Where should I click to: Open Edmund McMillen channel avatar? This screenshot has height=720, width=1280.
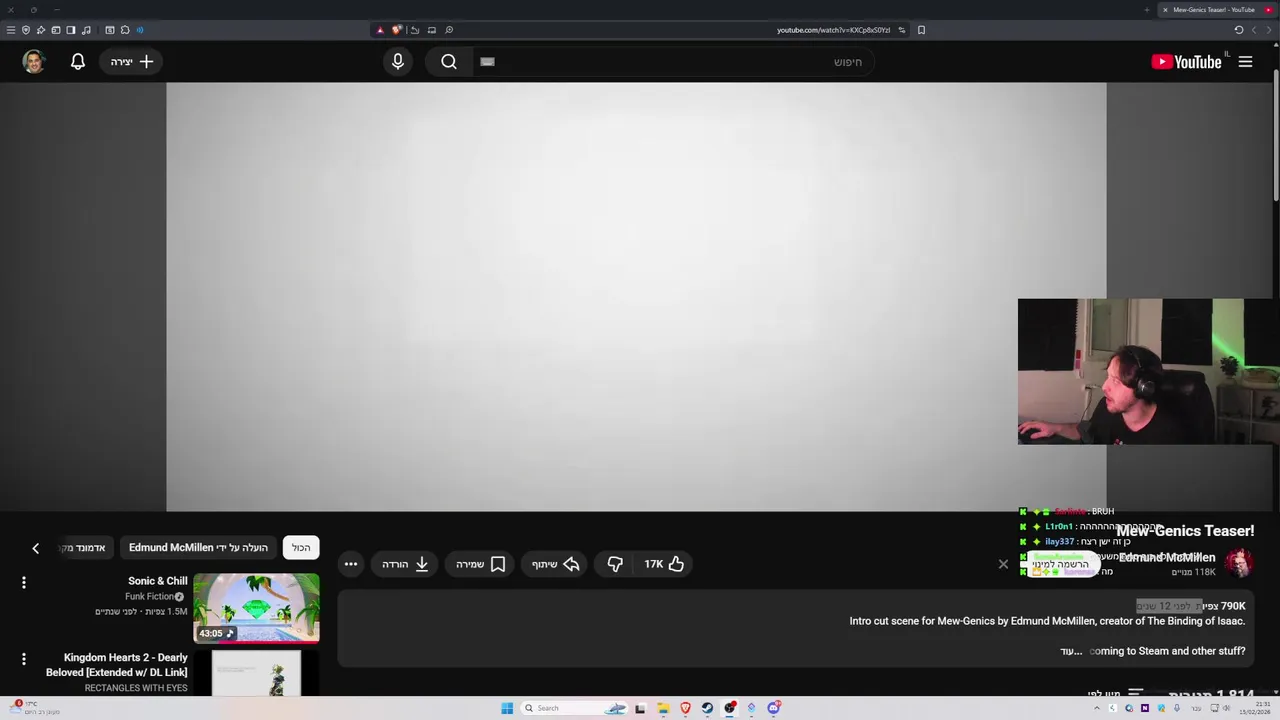pos(1238,563)
